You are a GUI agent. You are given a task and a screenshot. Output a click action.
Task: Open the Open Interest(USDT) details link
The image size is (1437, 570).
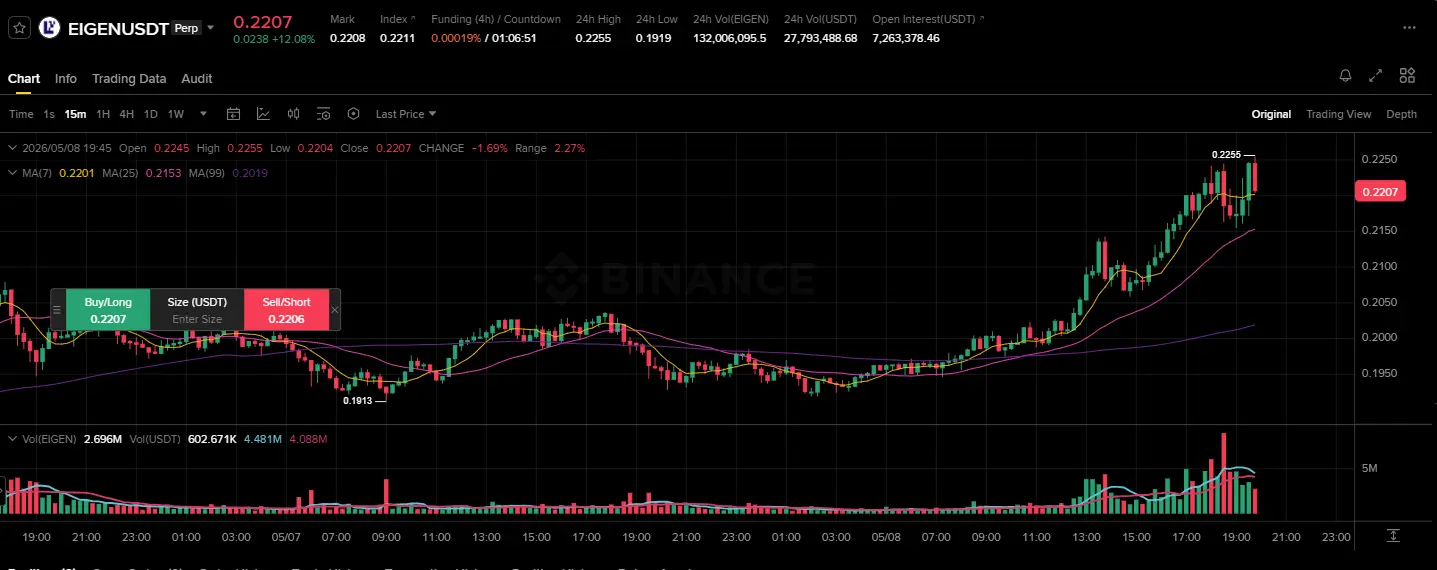[928, 19]
